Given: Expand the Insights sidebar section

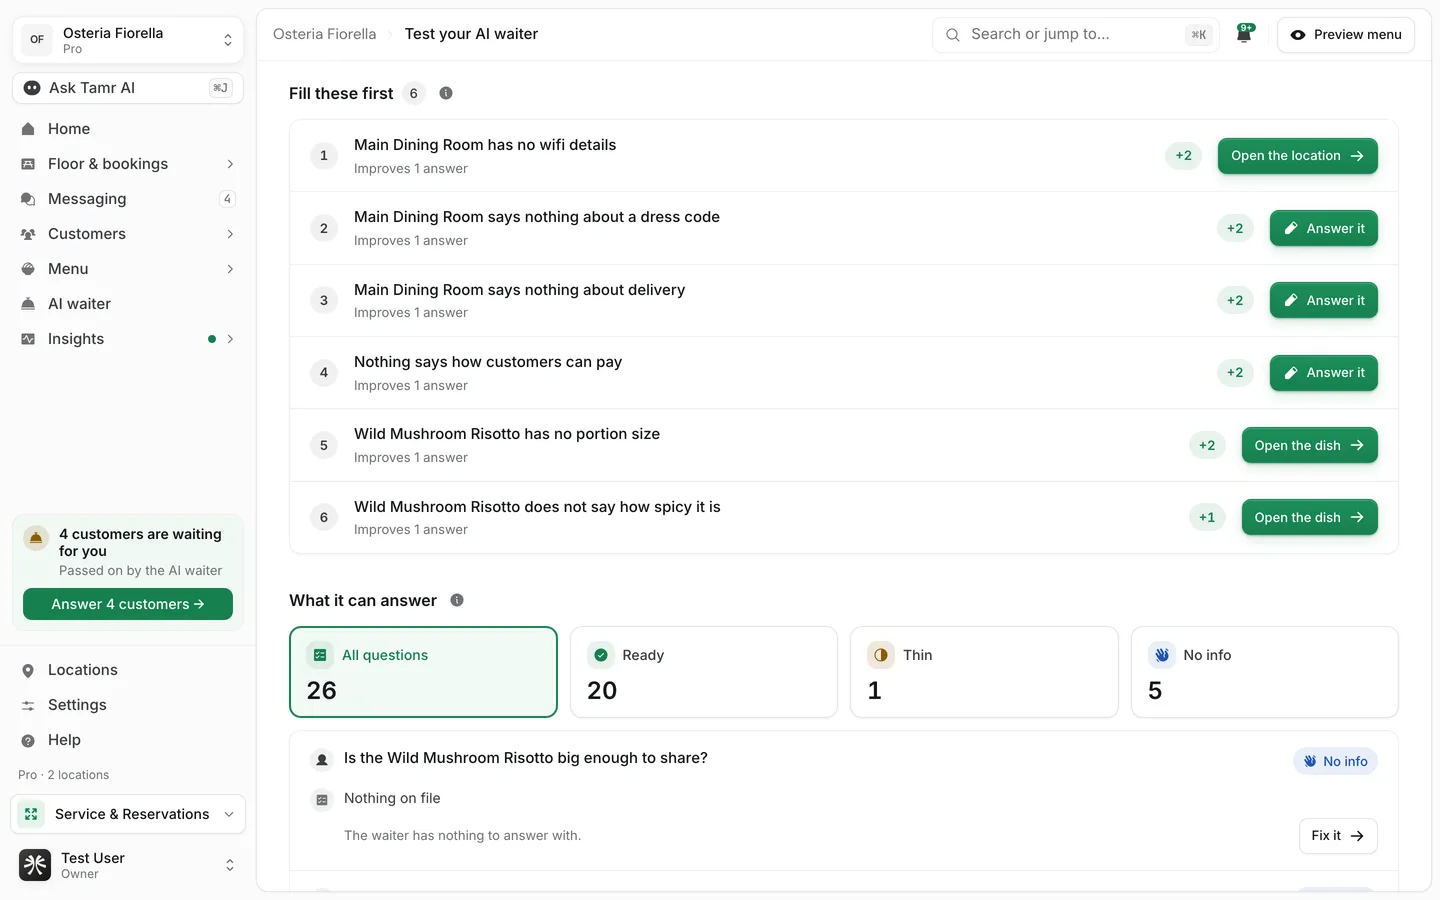Looking at the screenshot, I should click(230, 339).
